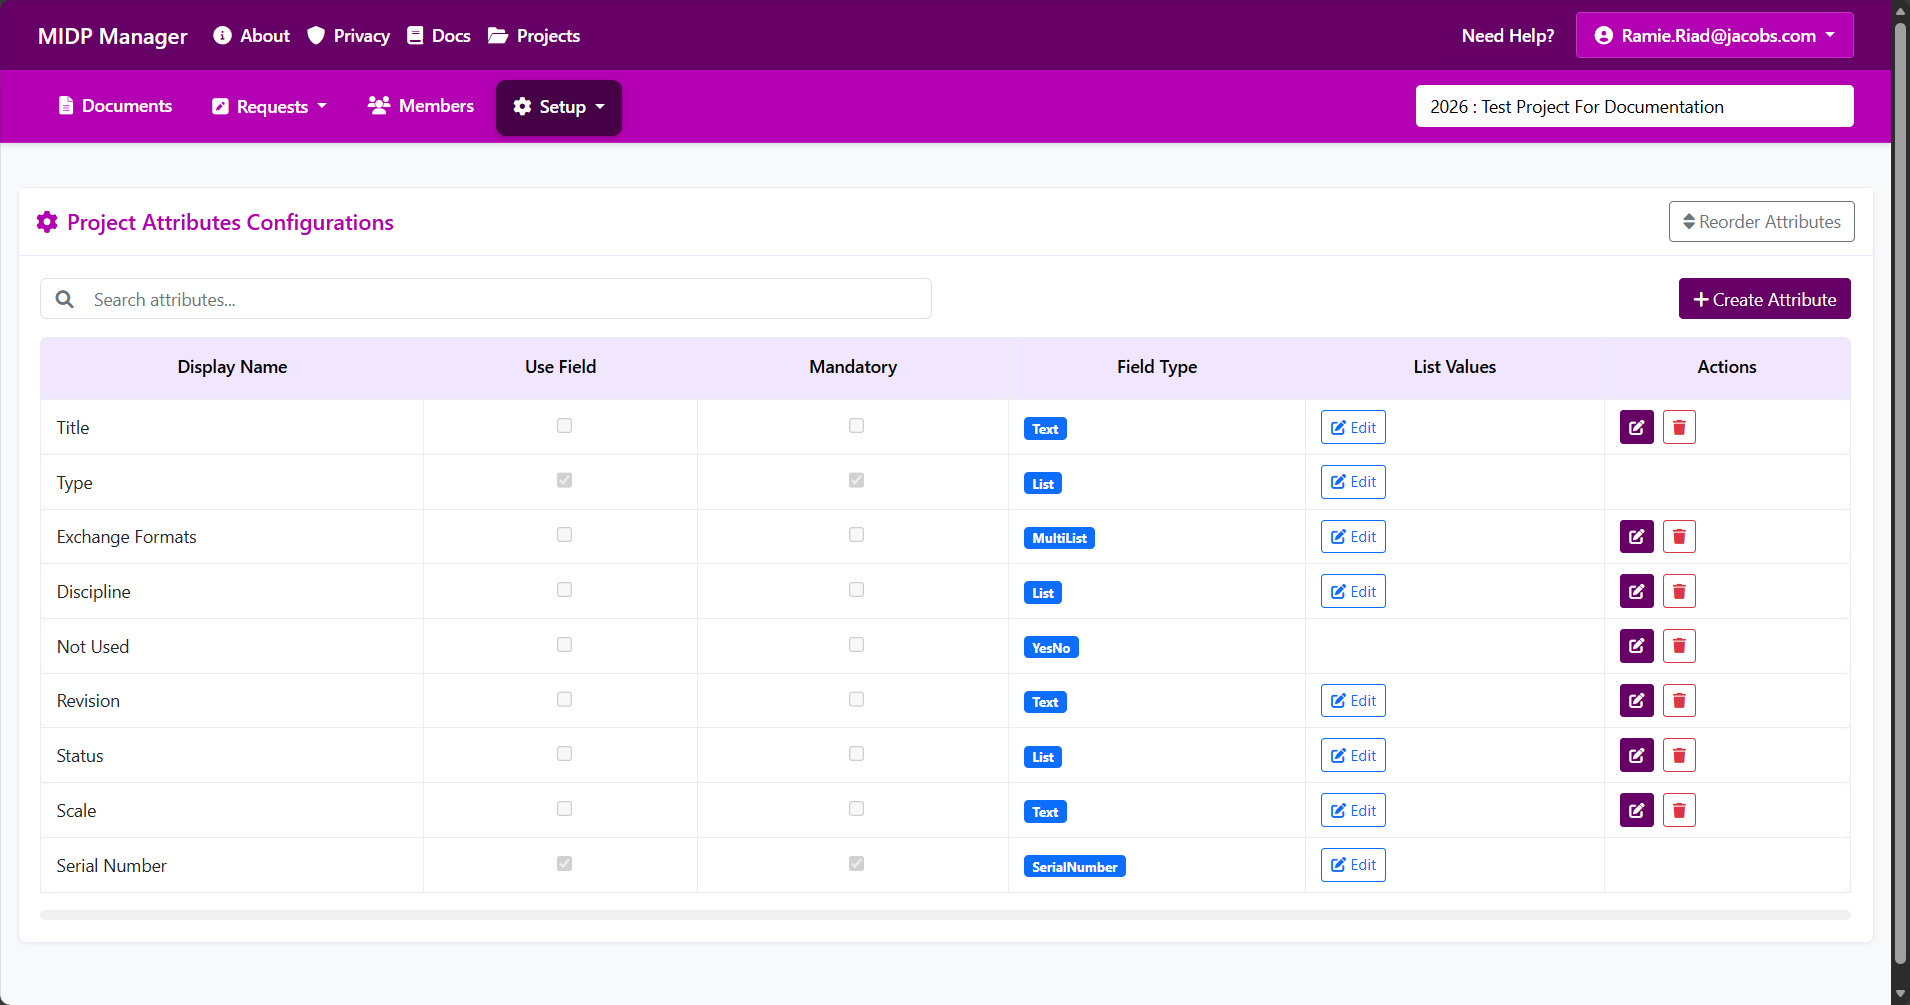The width and height of the screenshot is (1910, 1005).
Task: Delete the Scale attribute
Action: 1679,810
